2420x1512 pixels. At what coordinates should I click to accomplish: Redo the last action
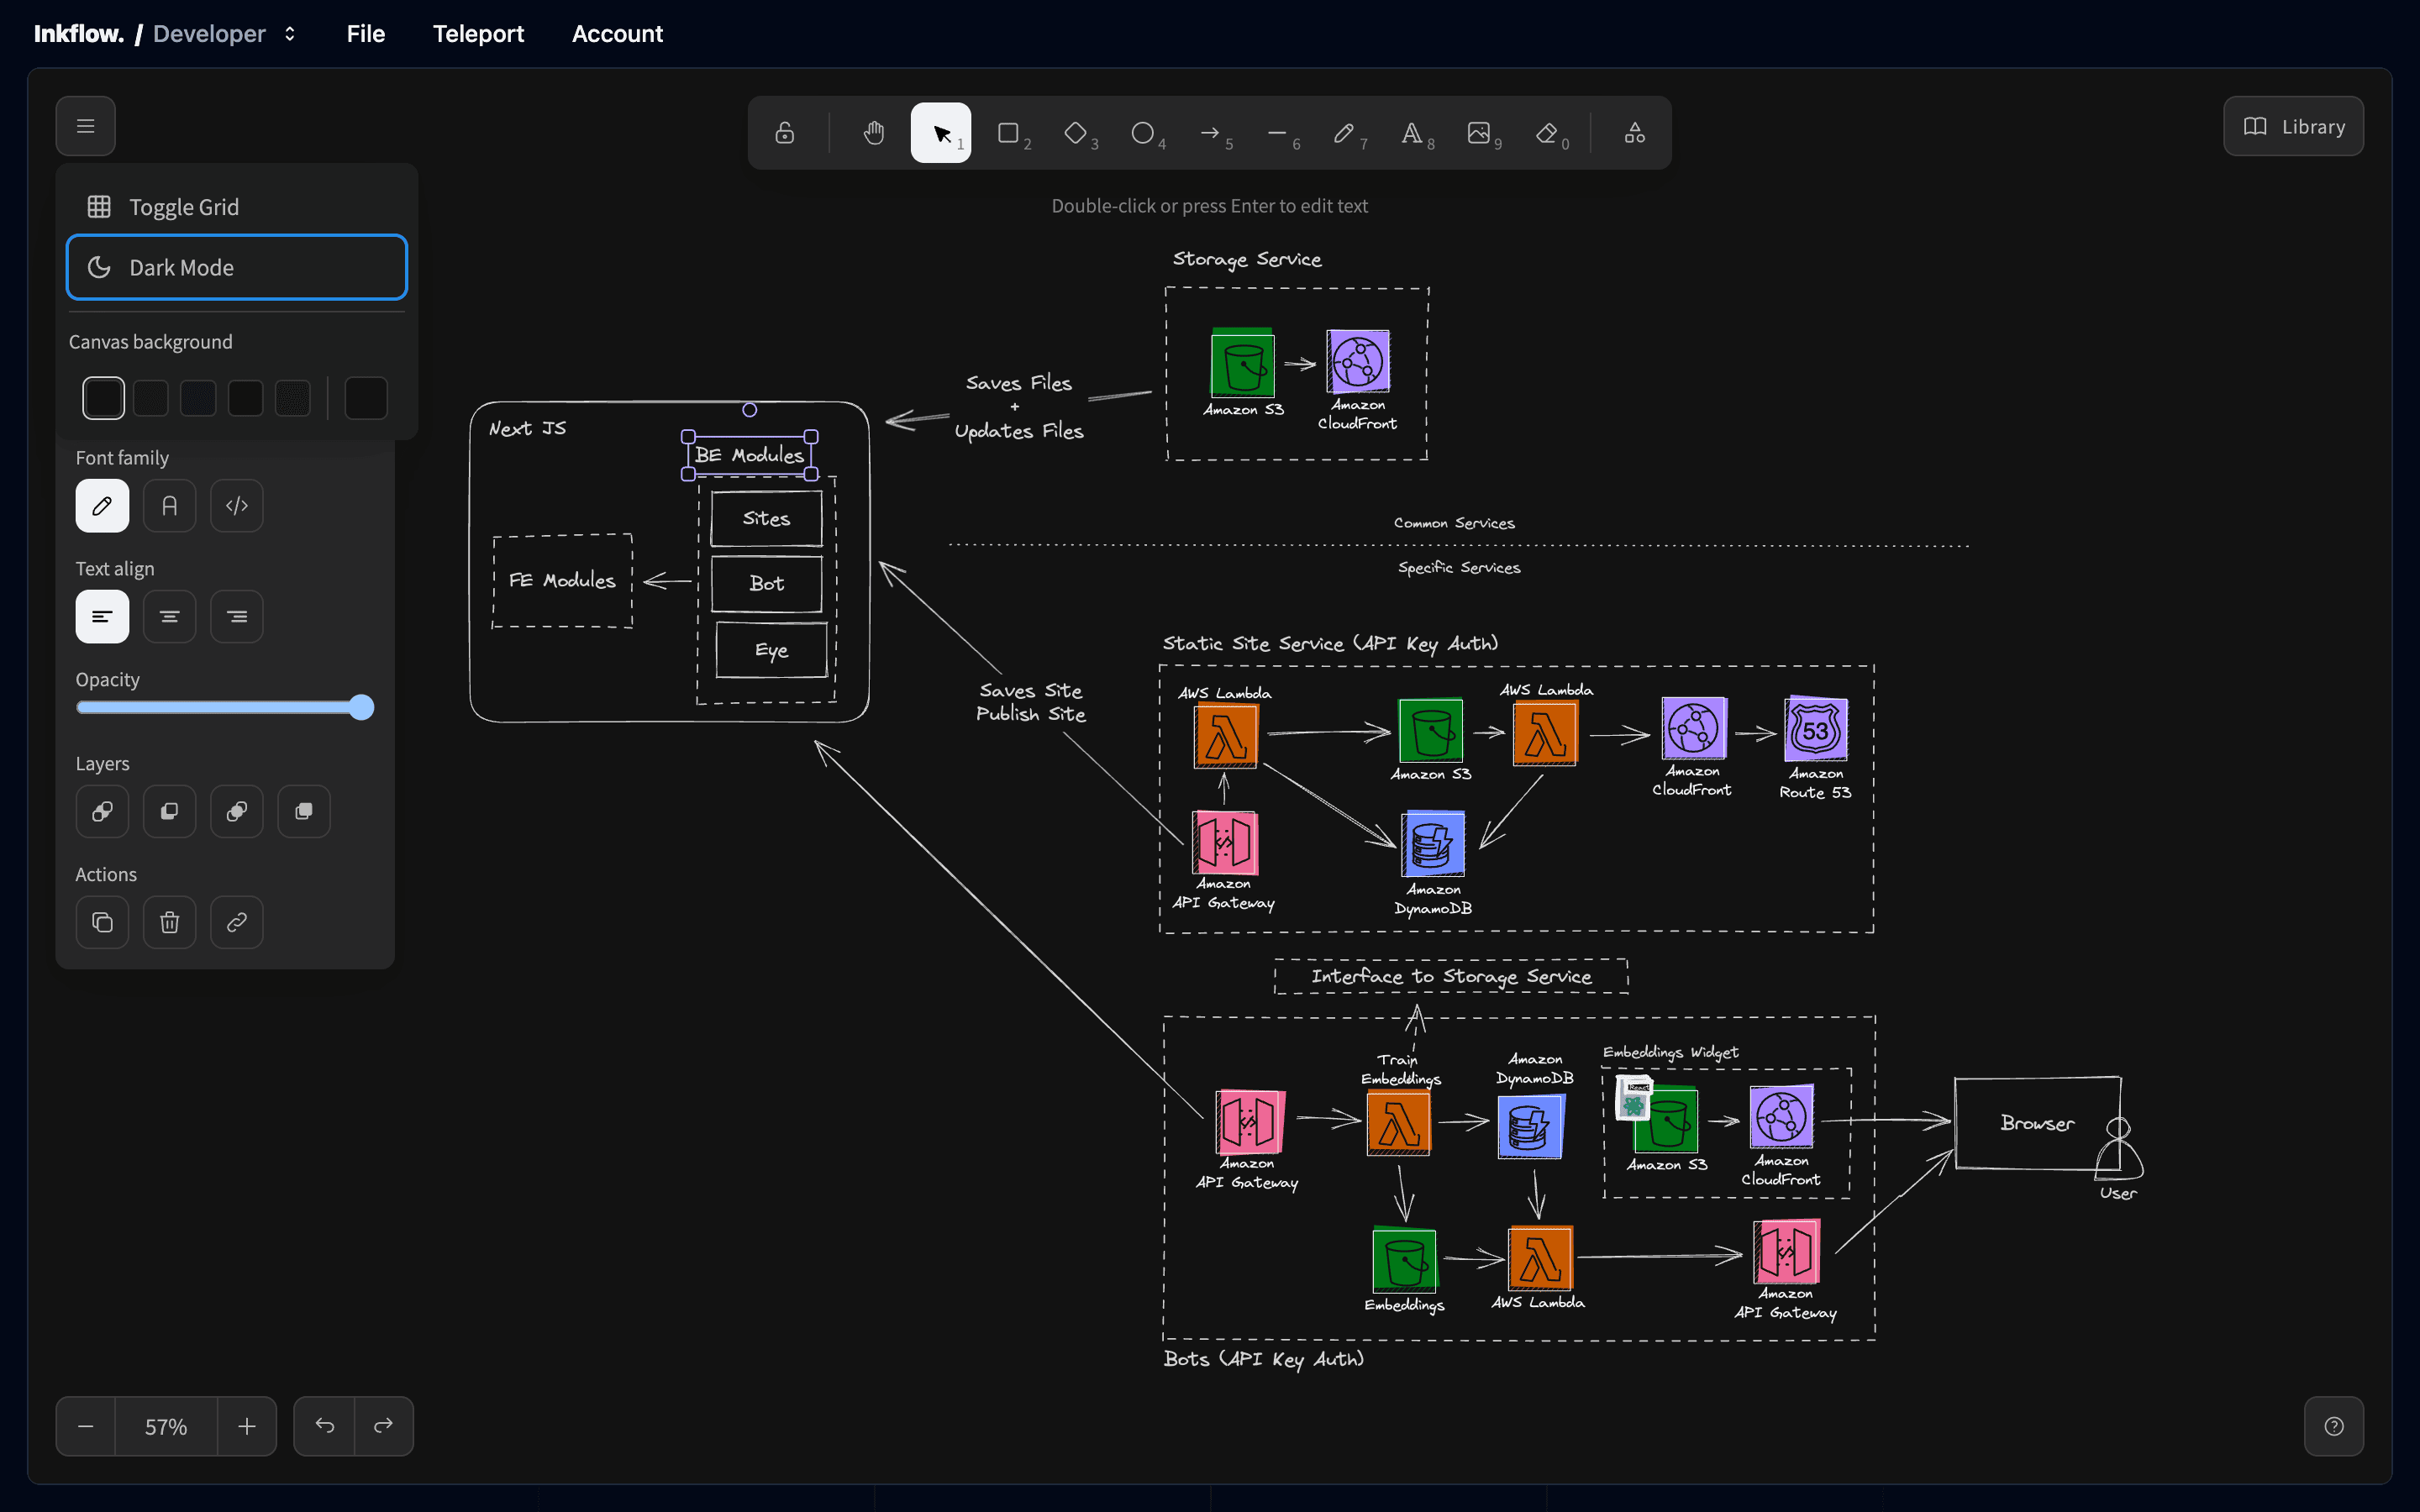(383, 1426)
